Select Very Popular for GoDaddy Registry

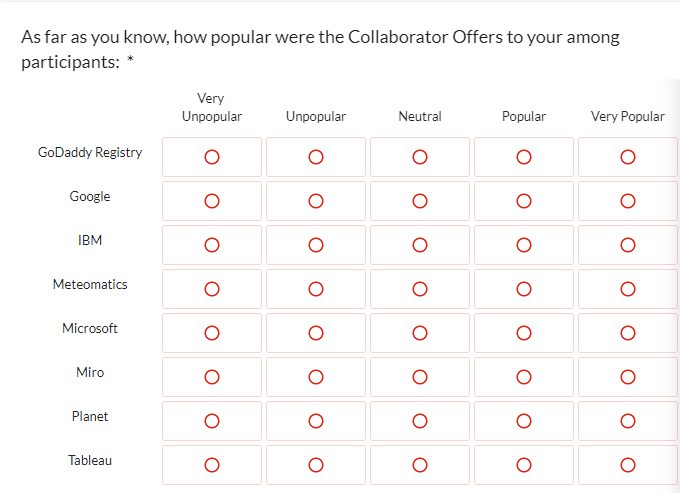point(628,157)
